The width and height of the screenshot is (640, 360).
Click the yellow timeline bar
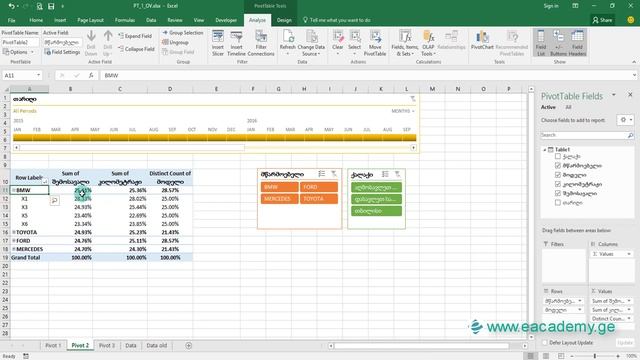pos(215,138)
